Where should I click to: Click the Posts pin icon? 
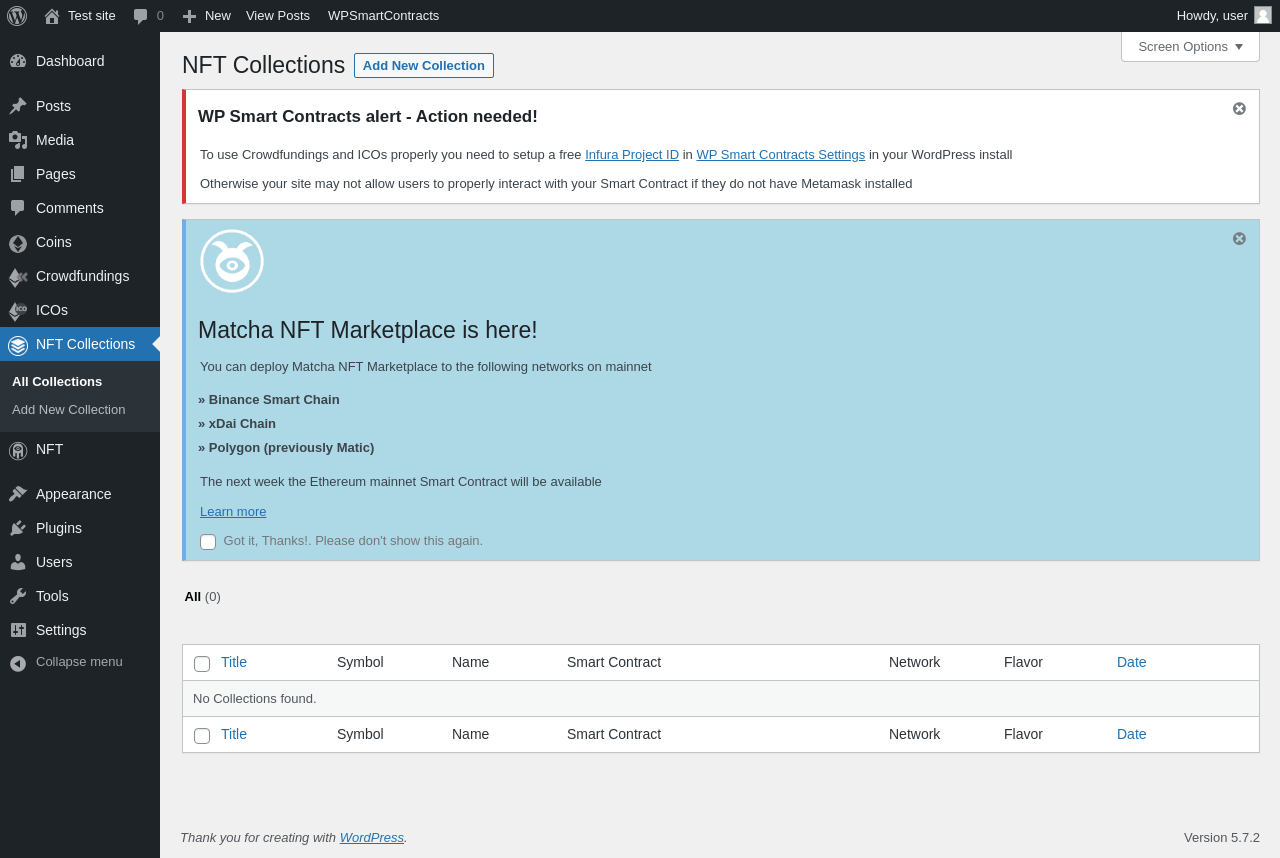tap(18, 106)
